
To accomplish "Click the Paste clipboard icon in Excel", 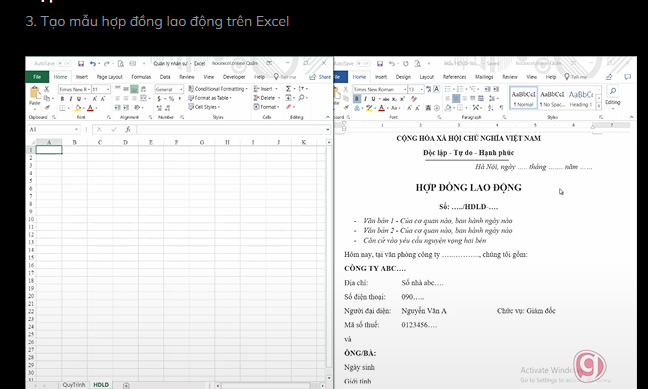I will (35, 93).
